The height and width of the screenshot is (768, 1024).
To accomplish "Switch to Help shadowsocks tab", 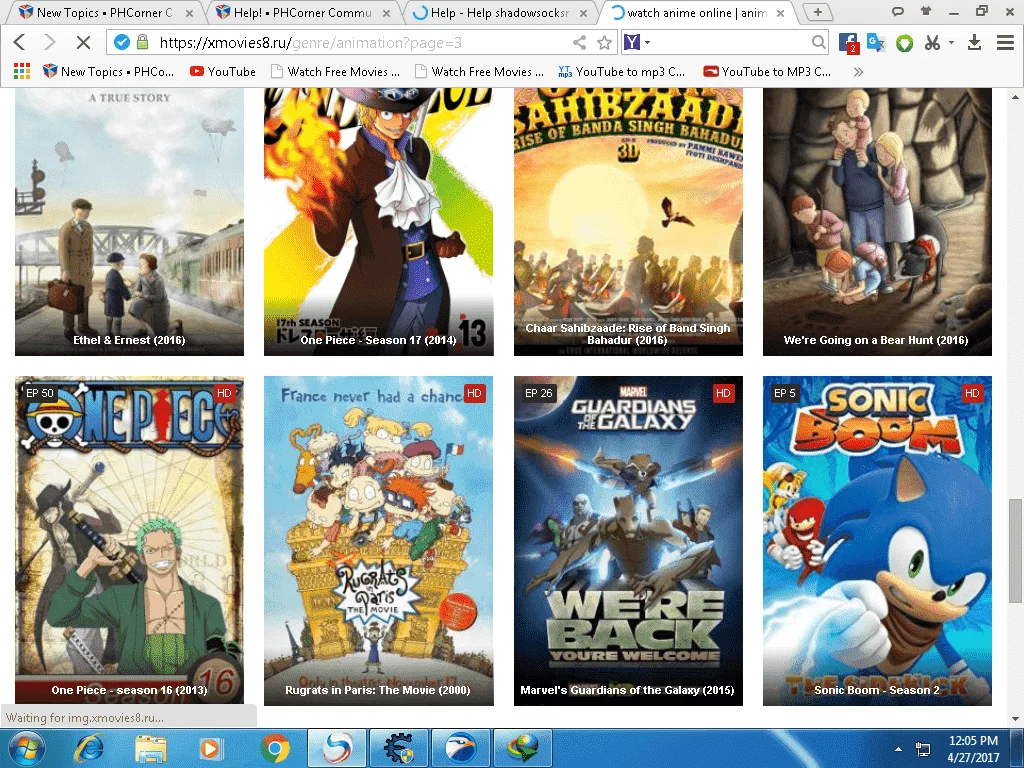I will [499, 12].
